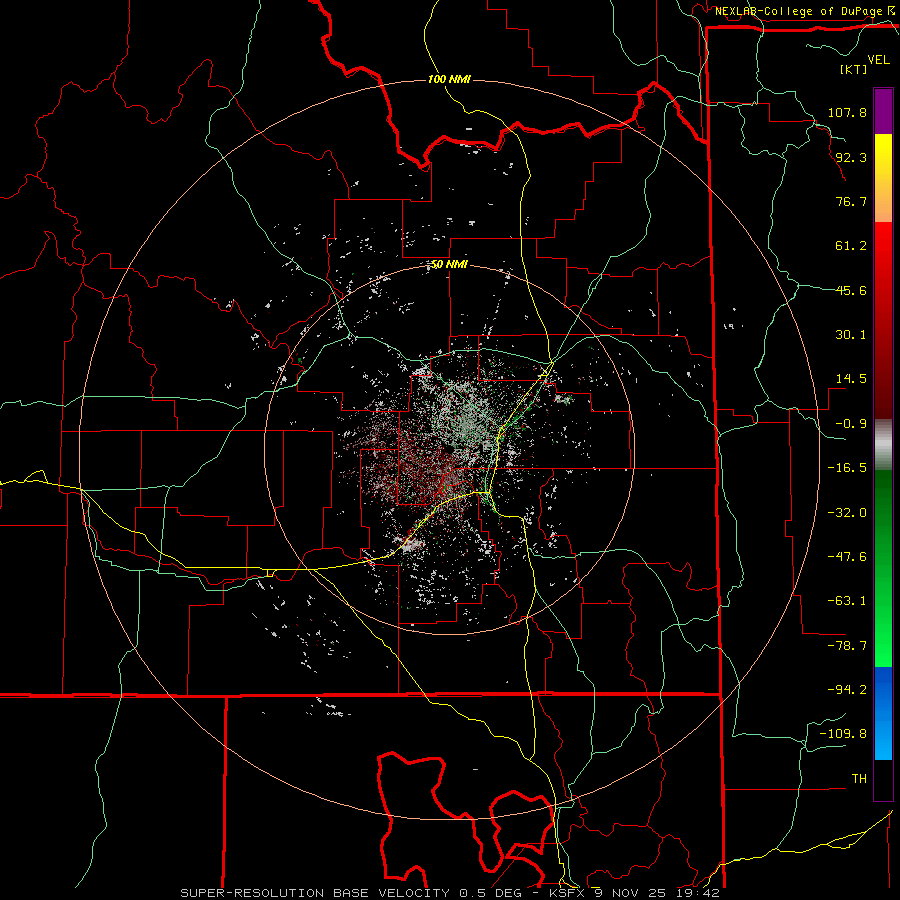
Task: Click the 76.7 legend value
Action: tap(851, 201)
